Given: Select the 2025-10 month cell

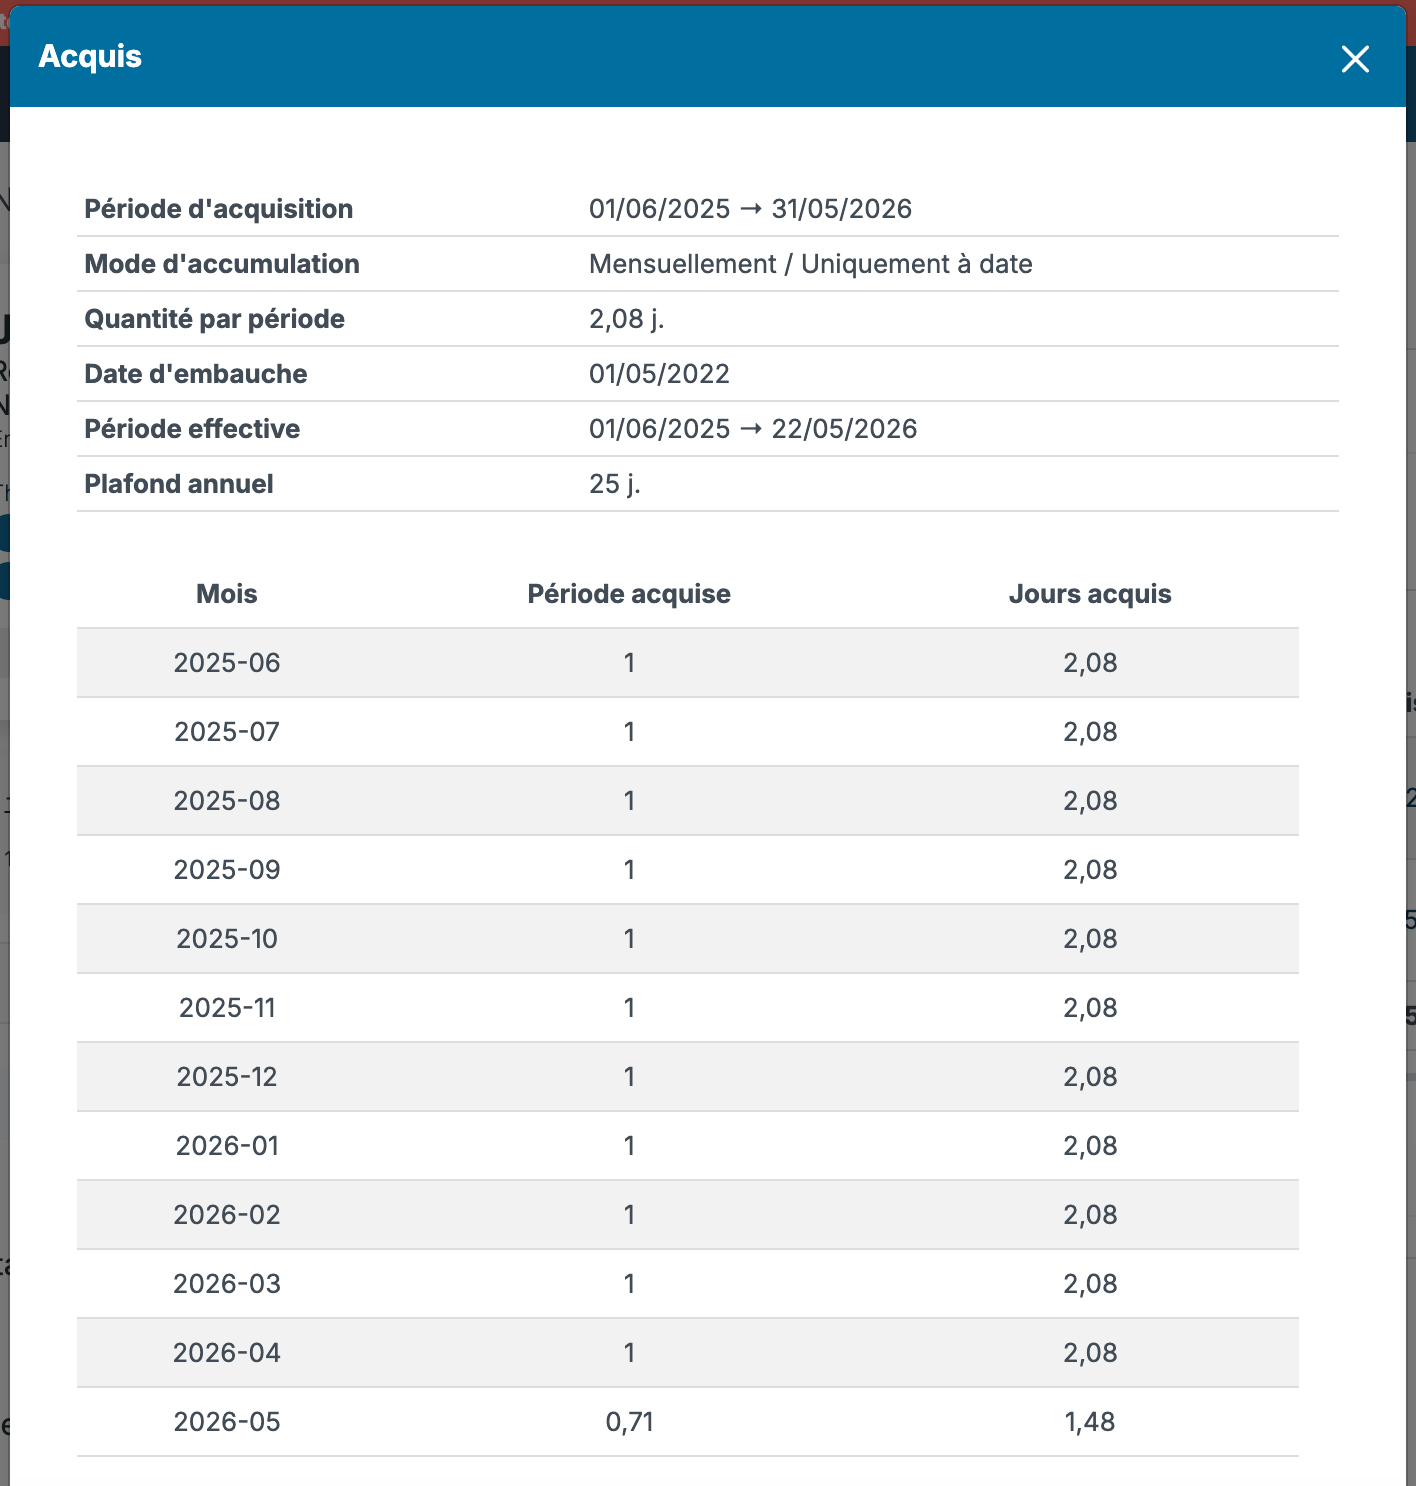Looking at the screenshot, I should (227, 939).
